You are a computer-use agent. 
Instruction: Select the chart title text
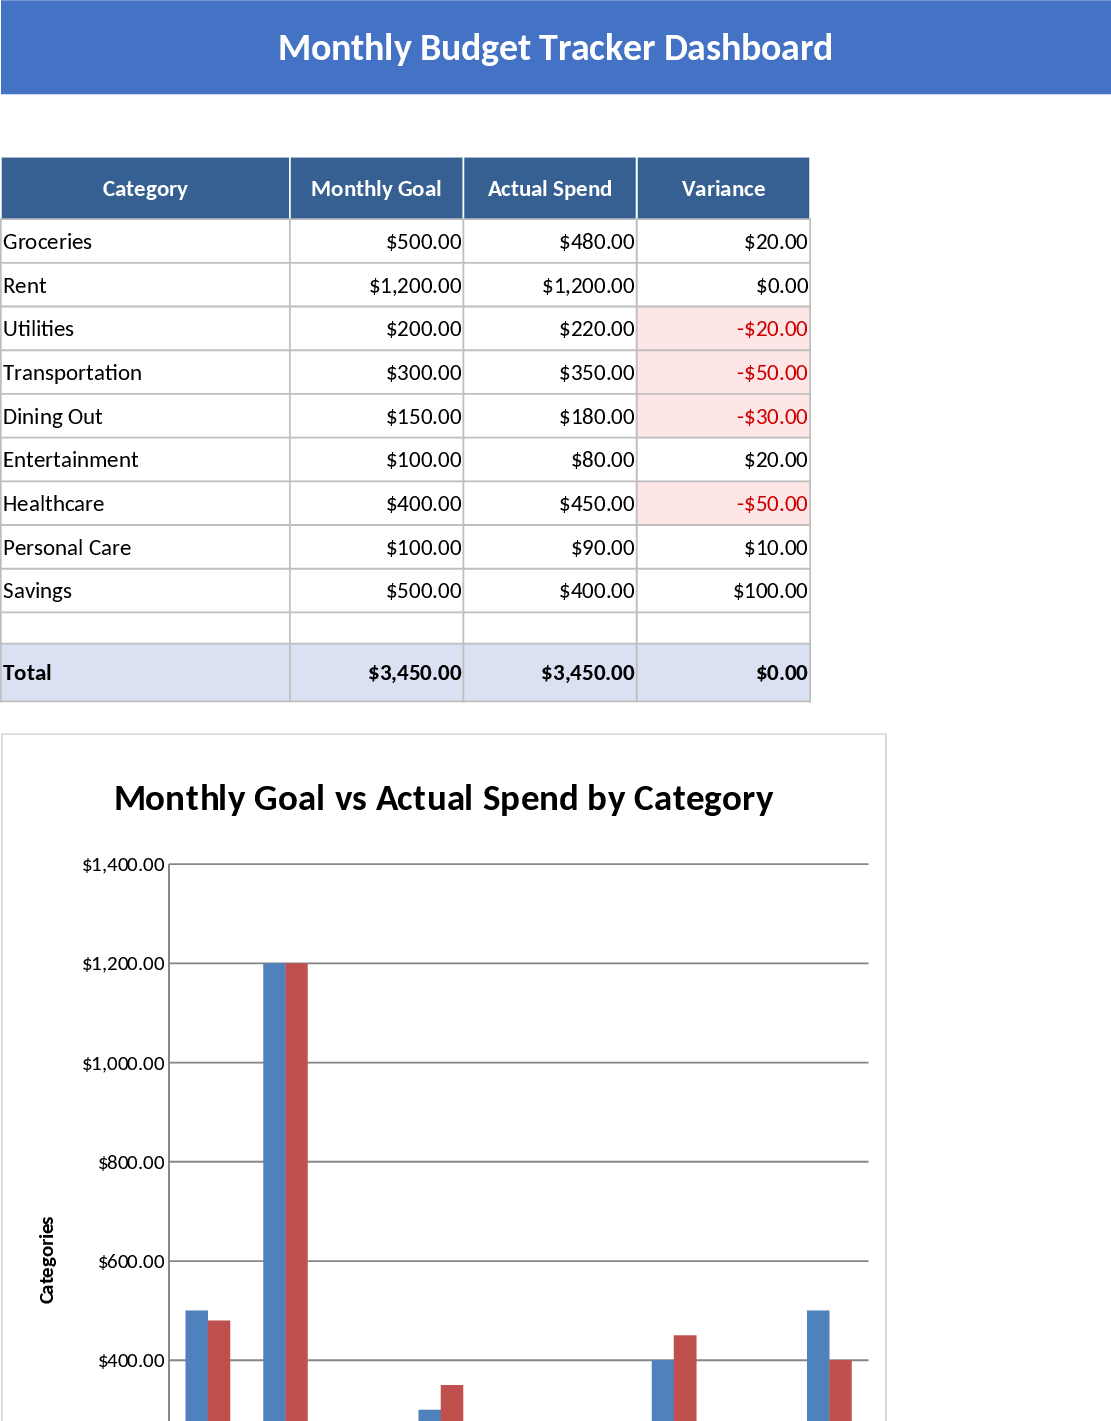[444, 798]
